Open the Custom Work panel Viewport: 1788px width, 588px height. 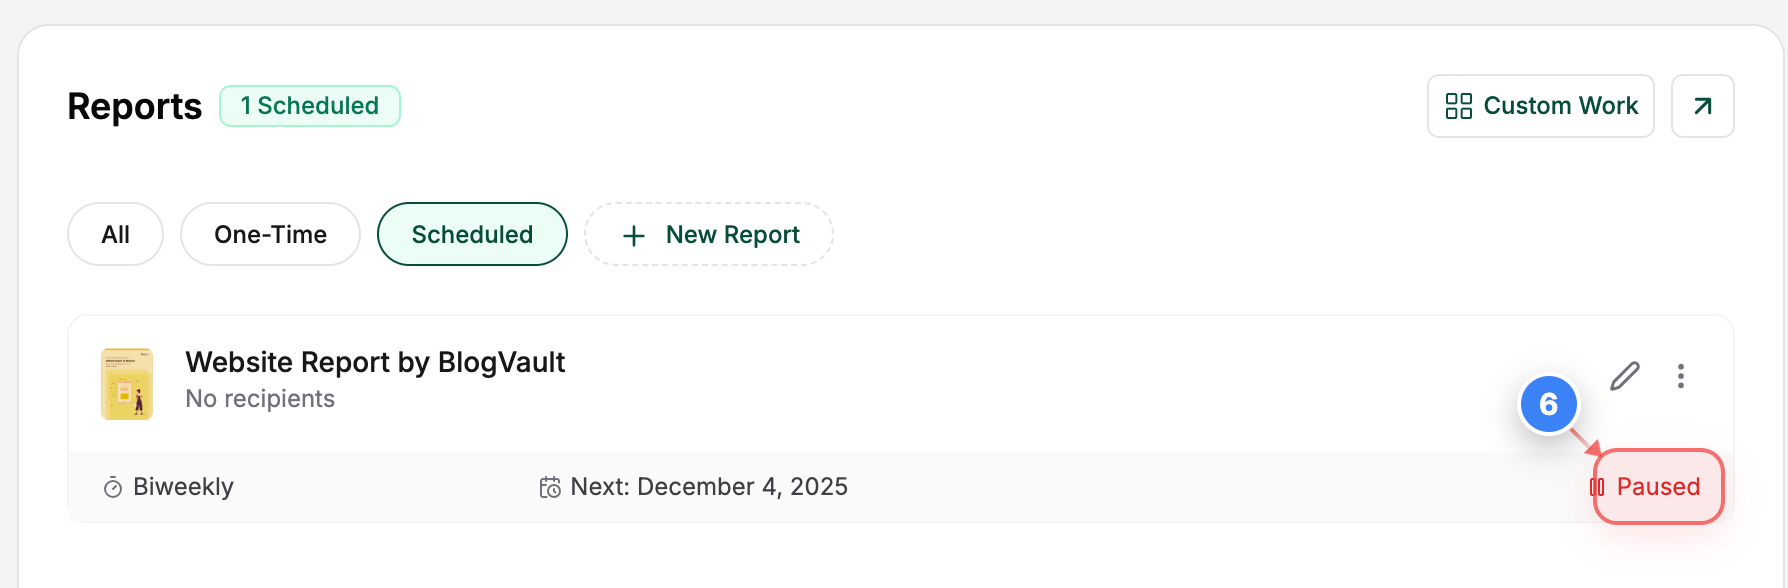1540,105
